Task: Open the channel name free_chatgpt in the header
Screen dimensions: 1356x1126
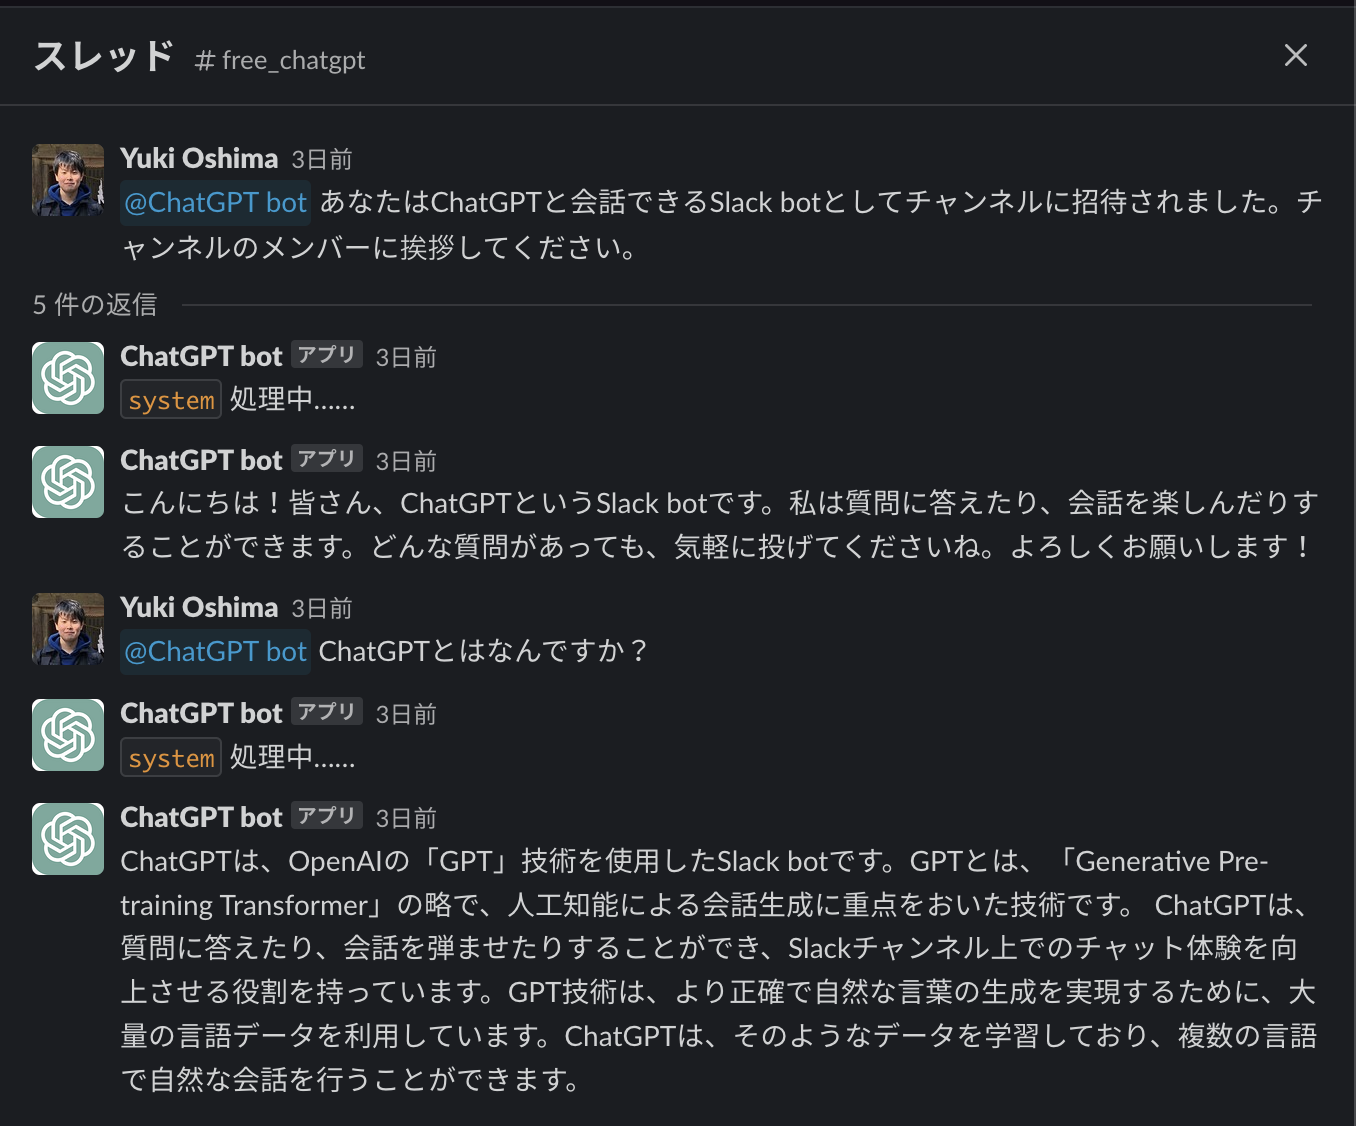Action: pyautogui.click(x=290, y=60)
